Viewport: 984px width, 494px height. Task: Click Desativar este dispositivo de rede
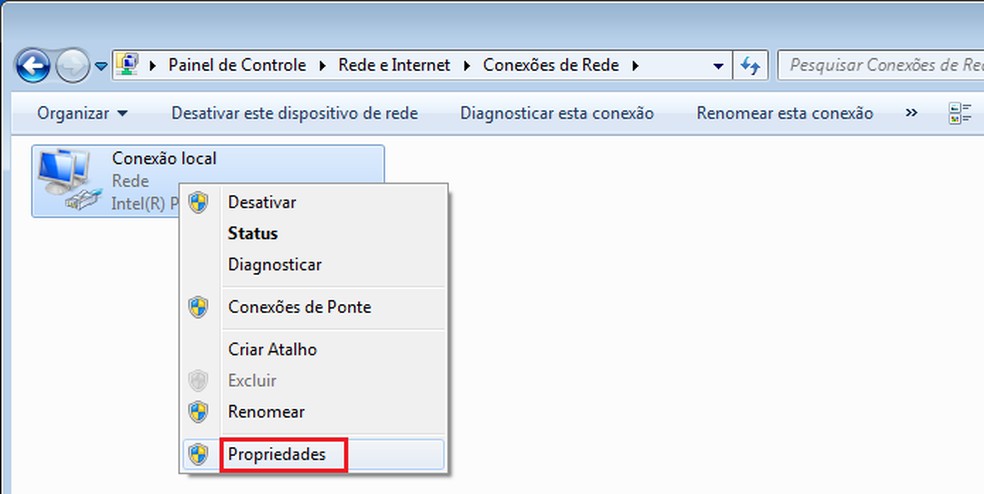294,113
